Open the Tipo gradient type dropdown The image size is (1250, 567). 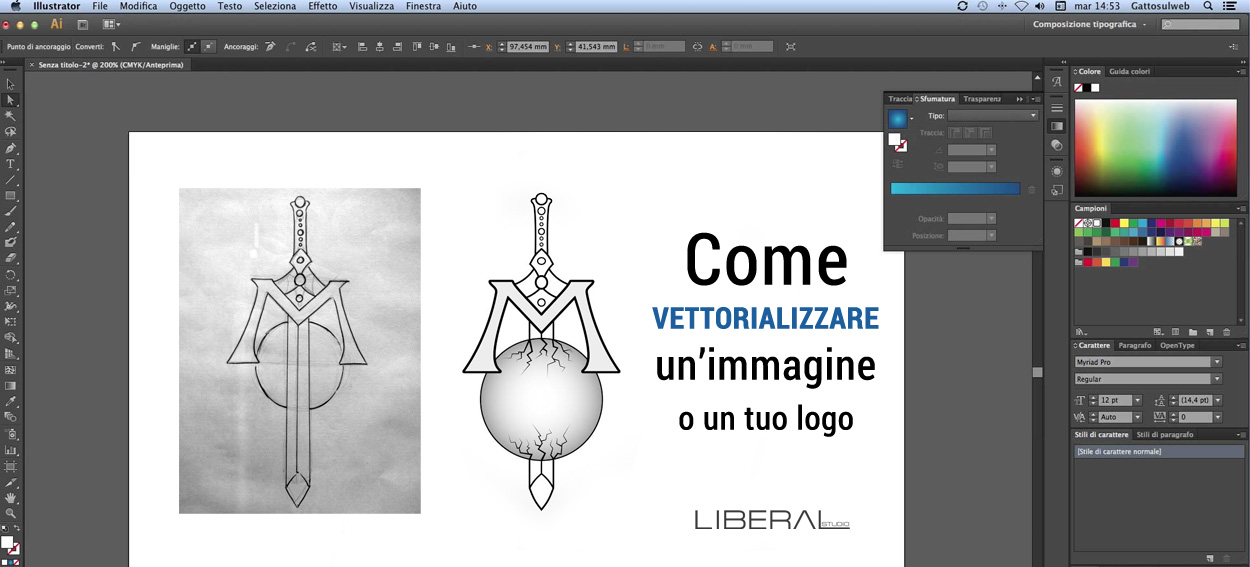point(992,116)
